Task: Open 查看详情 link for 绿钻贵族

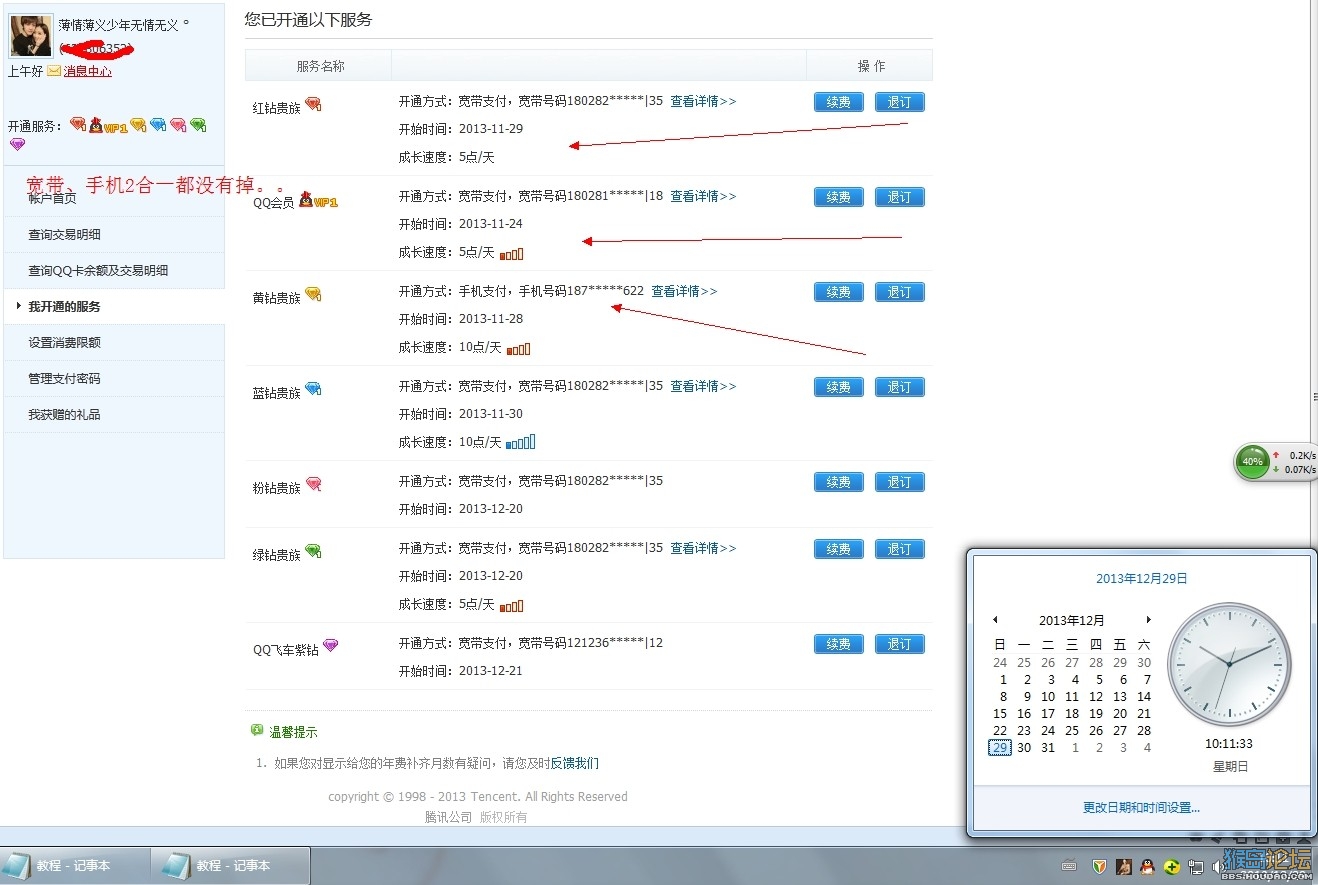Action: pos(703,548)
